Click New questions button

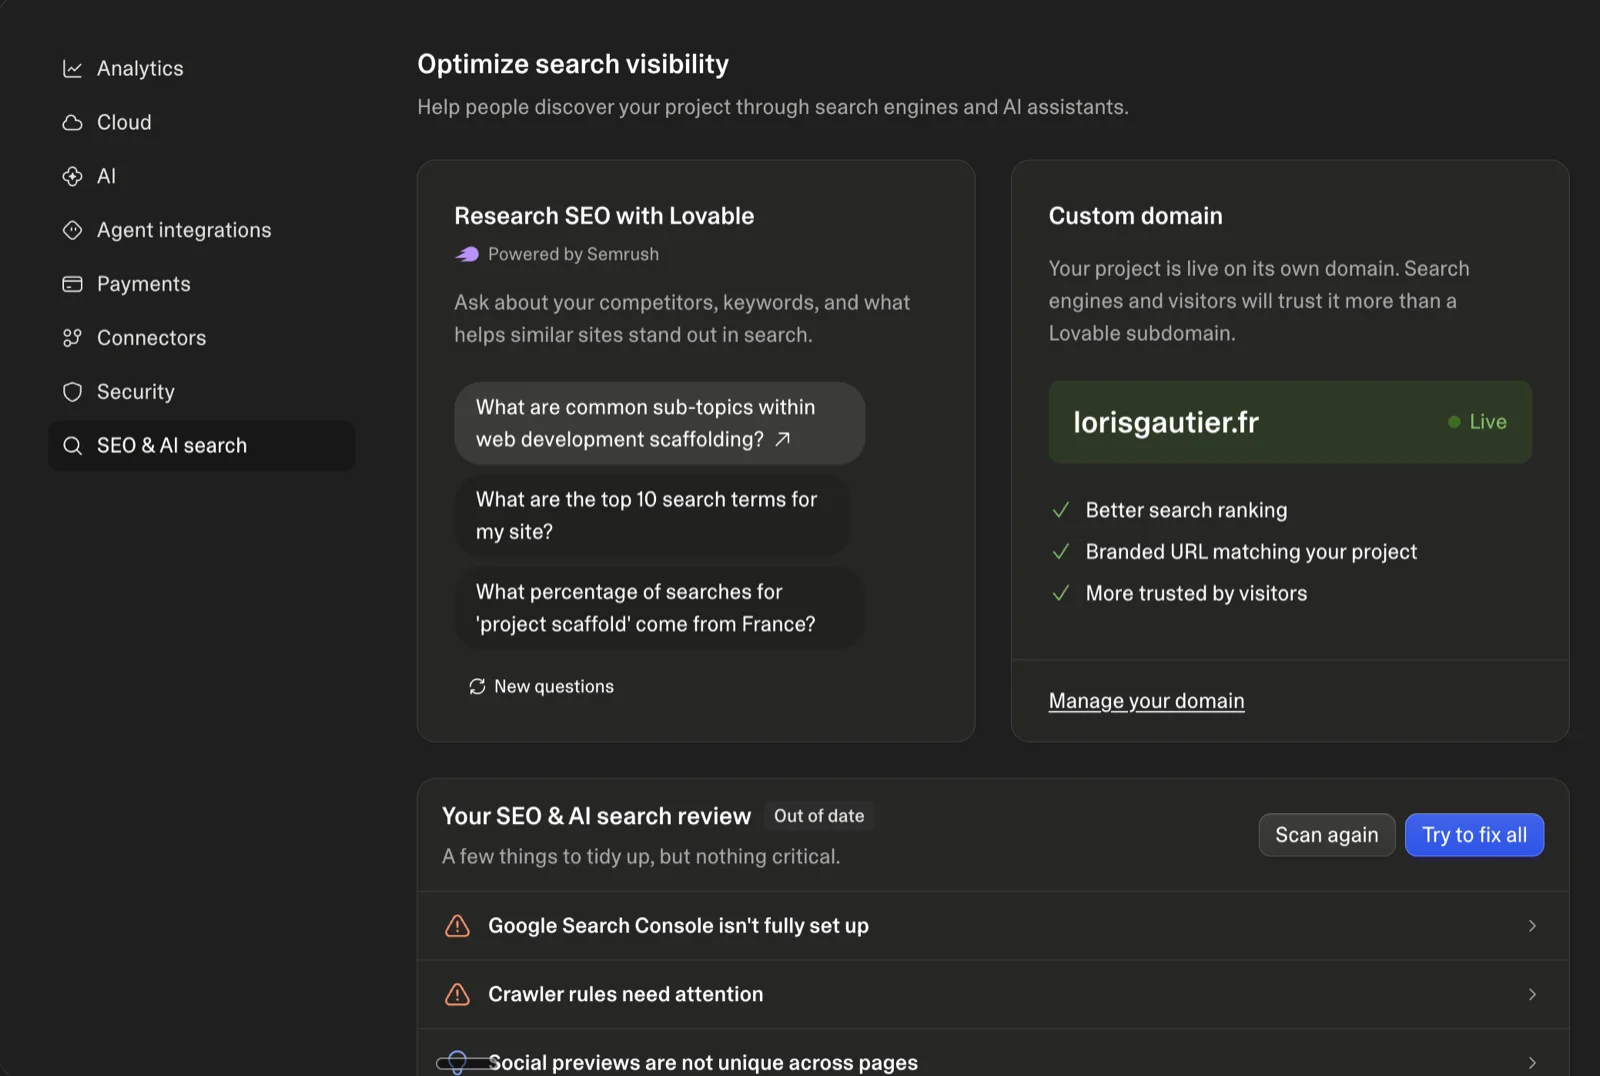coord(541,686)
